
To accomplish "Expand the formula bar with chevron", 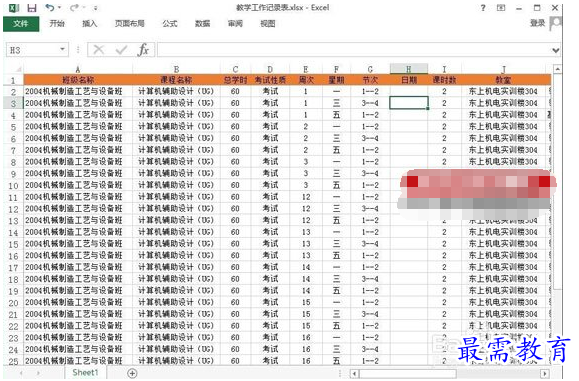I will [555, 50].
